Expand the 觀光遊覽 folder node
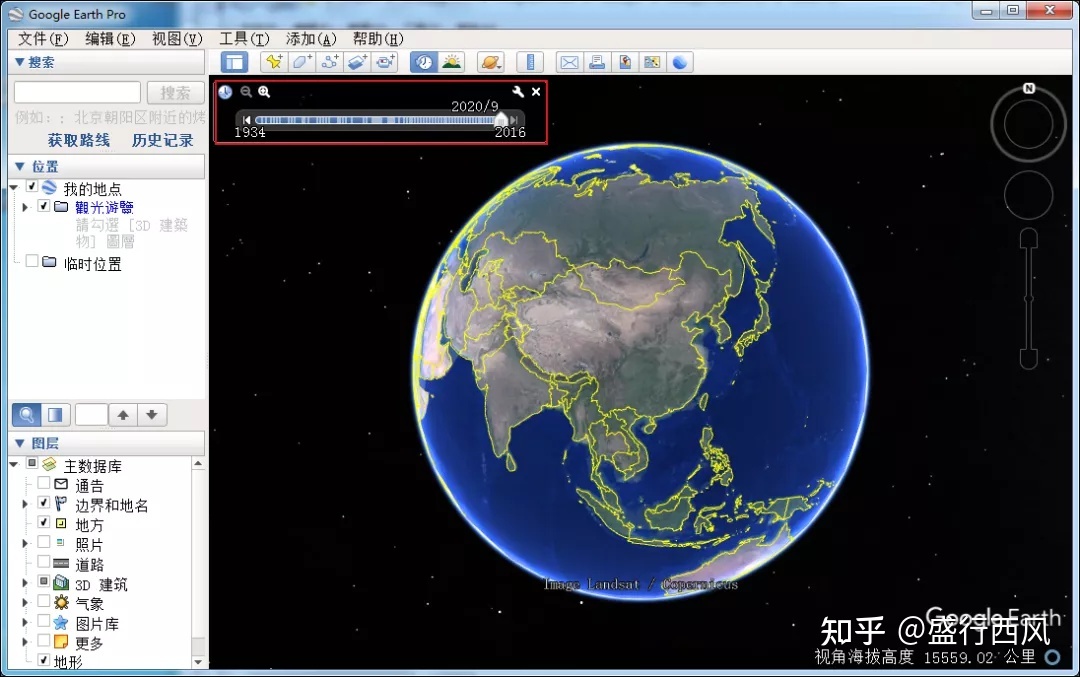Image resolution: width=1080 pixels, height=677 pixels. 25,207
